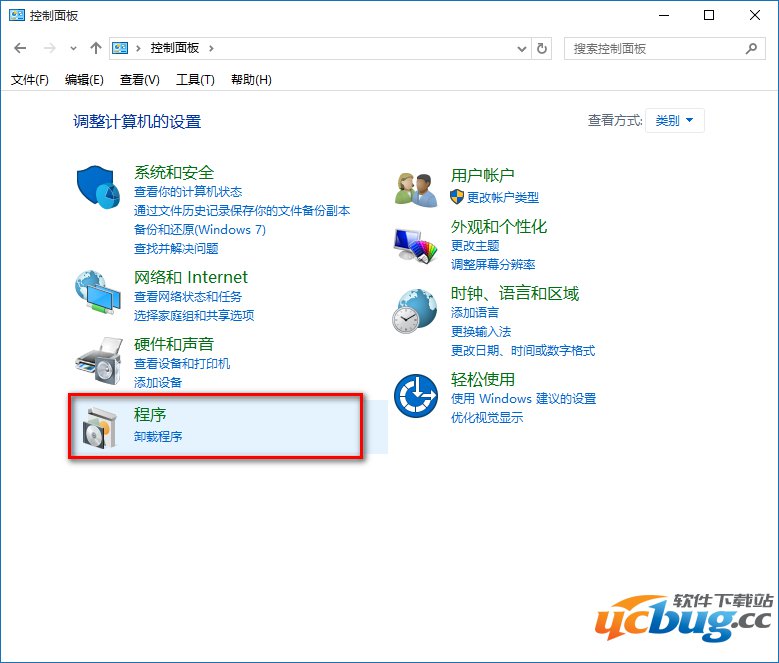Click the Ease of Access icon
This screenshot has height=663, width=779.
point(416,396)
